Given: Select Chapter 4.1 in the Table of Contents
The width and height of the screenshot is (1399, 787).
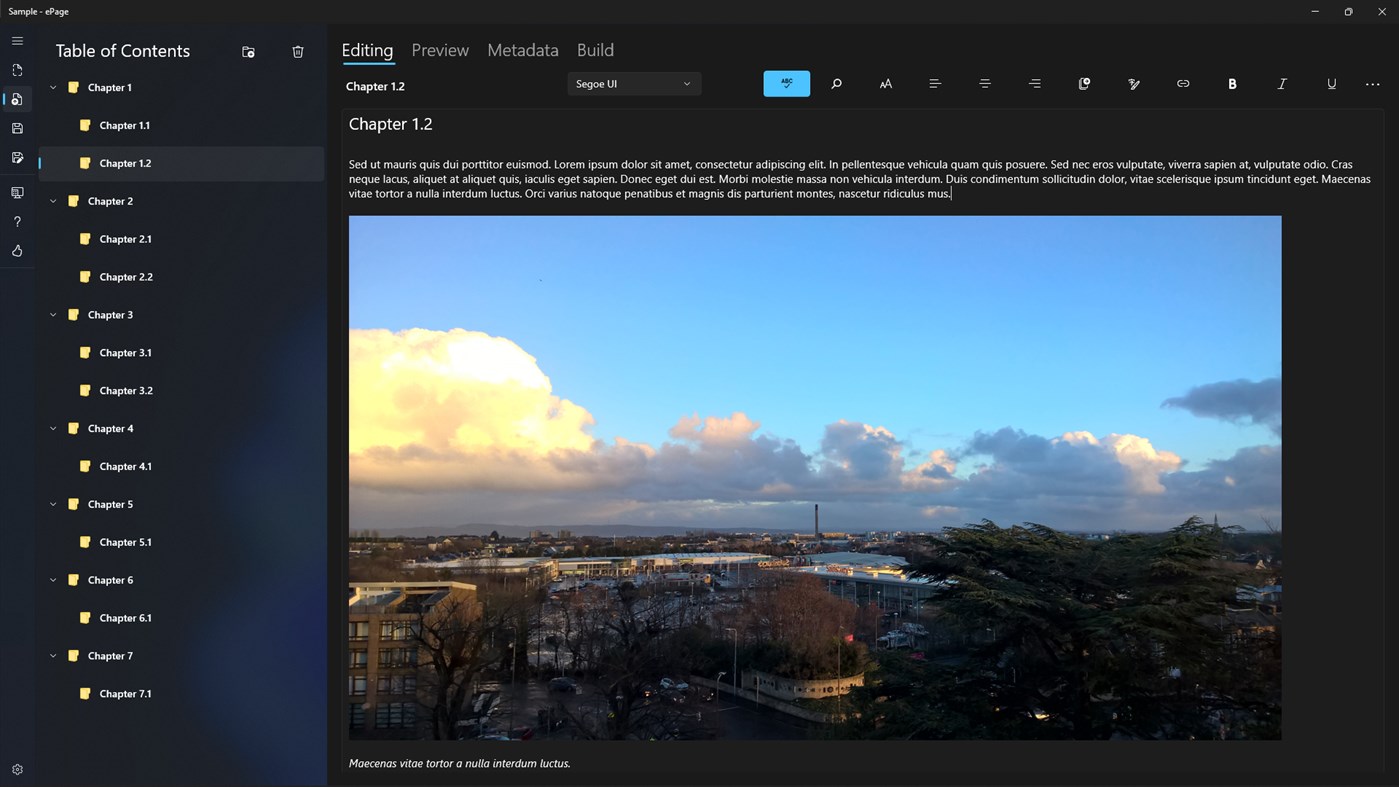Looking at the screenshot, I should pyautogui.click(x=125, y=466).
